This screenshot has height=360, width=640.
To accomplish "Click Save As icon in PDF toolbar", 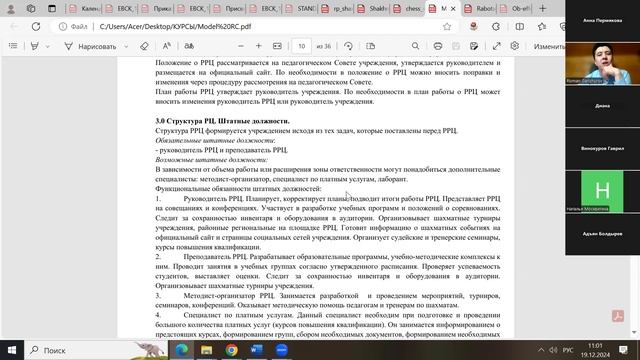I will [474, 46].
